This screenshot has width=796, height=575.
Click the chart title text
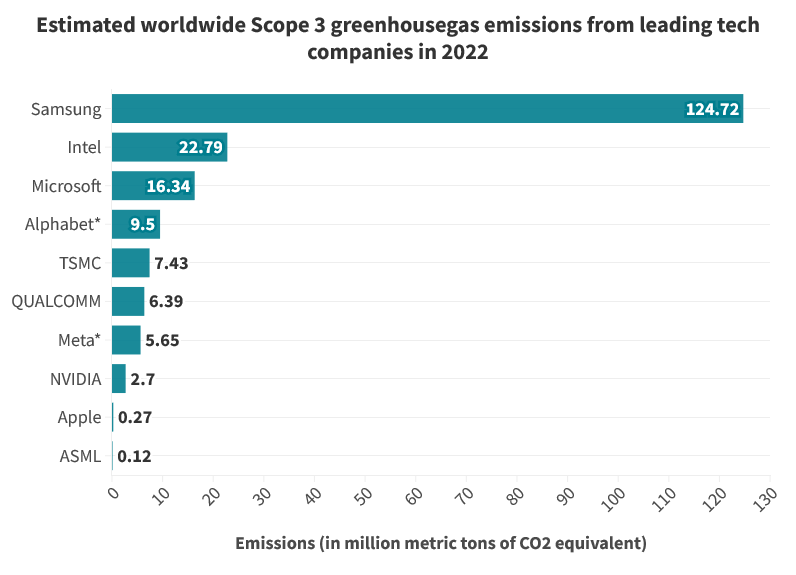point(398,38)
